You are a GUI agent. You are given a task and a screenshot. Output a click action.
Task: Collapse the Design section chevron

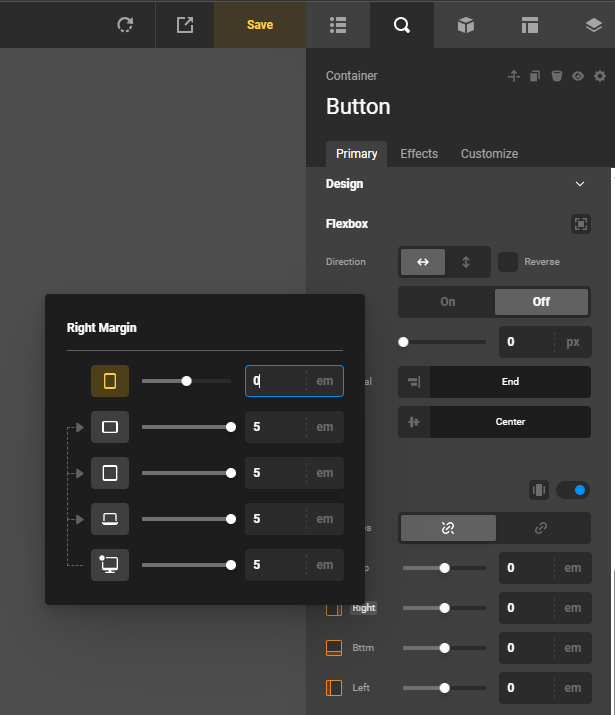[x=580, y=184]
